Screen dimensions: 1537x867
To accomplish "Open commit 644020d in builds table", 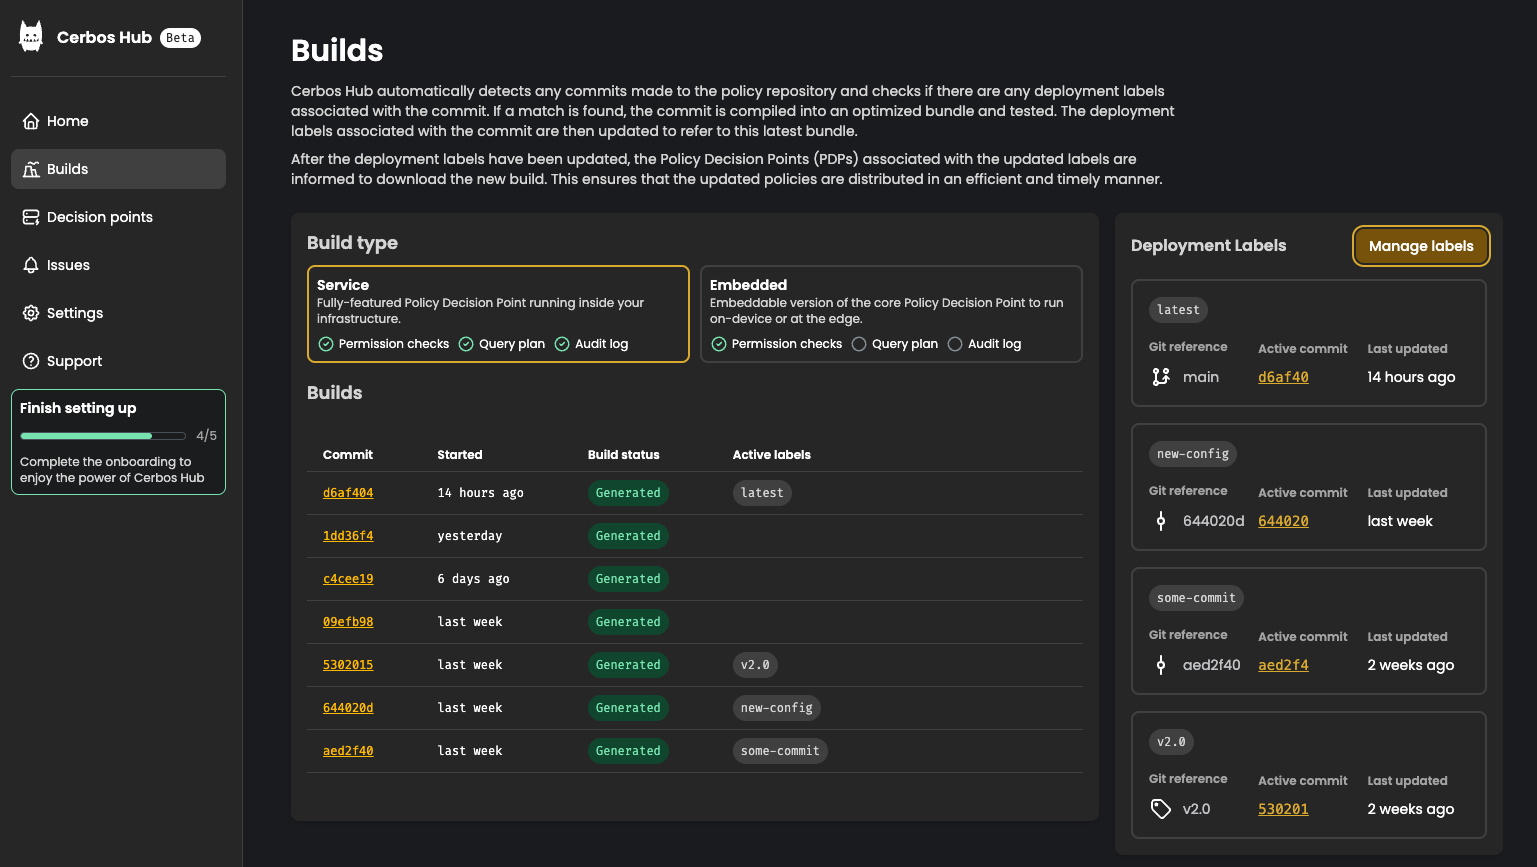I will 348,708.
